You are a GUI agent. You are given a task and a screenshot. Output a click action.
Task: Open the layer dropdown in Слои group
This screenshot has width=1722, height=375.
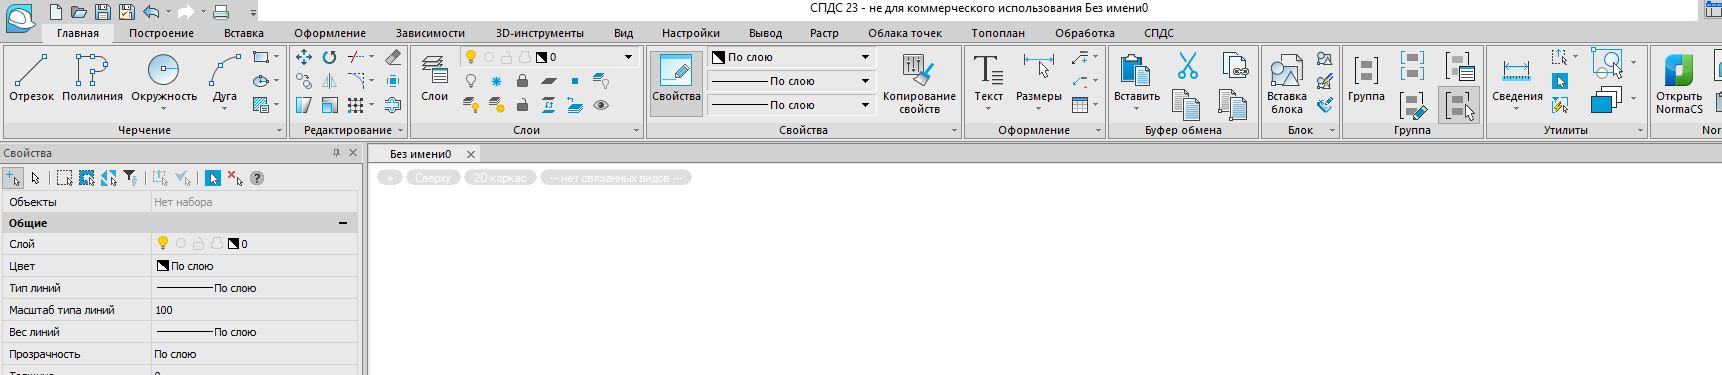point(628,57)
